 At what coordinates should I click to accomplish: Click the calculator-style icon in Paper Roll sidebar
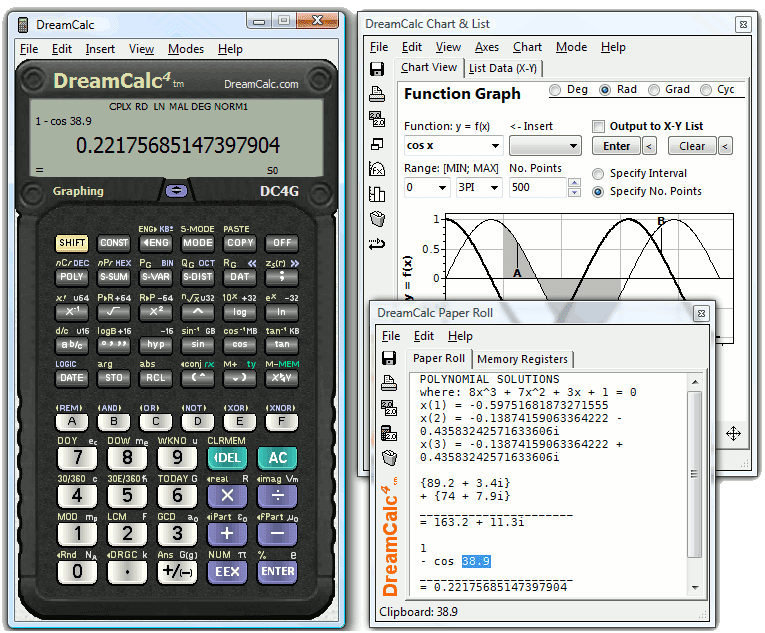tap(389, 432)
